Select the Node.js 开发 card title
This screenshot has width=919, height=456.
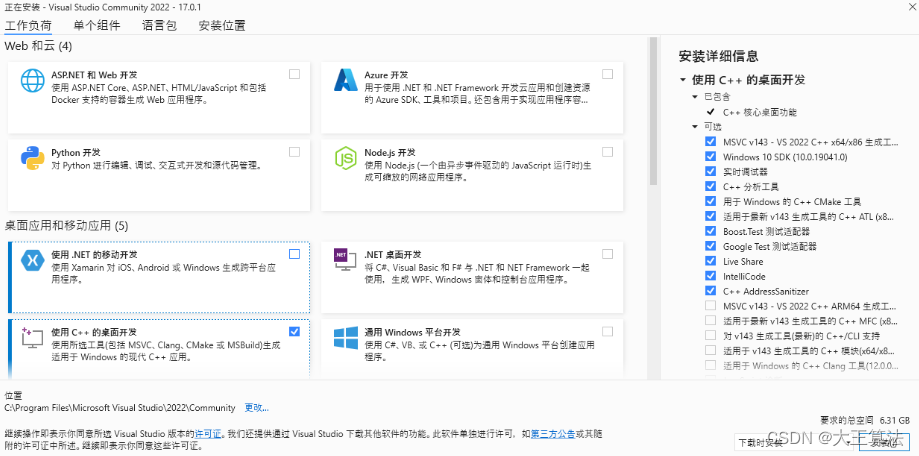click(x=390, y=152)
